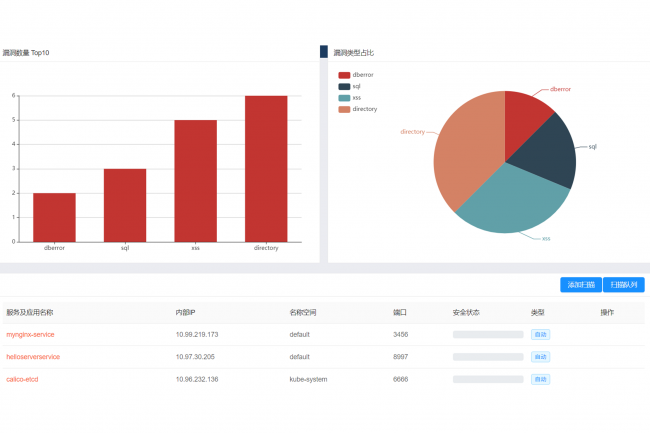Viewport: 650px width, 433px height.
Task: Select the directory bar in bar chart
Action: [x=266, y=168]
